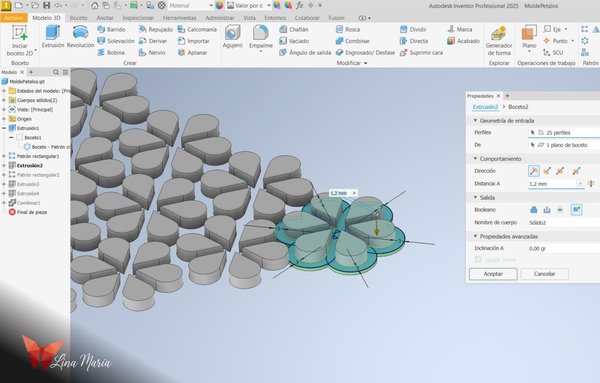
Task: Choose the Intersect boolean option
Action: [560, 210]
